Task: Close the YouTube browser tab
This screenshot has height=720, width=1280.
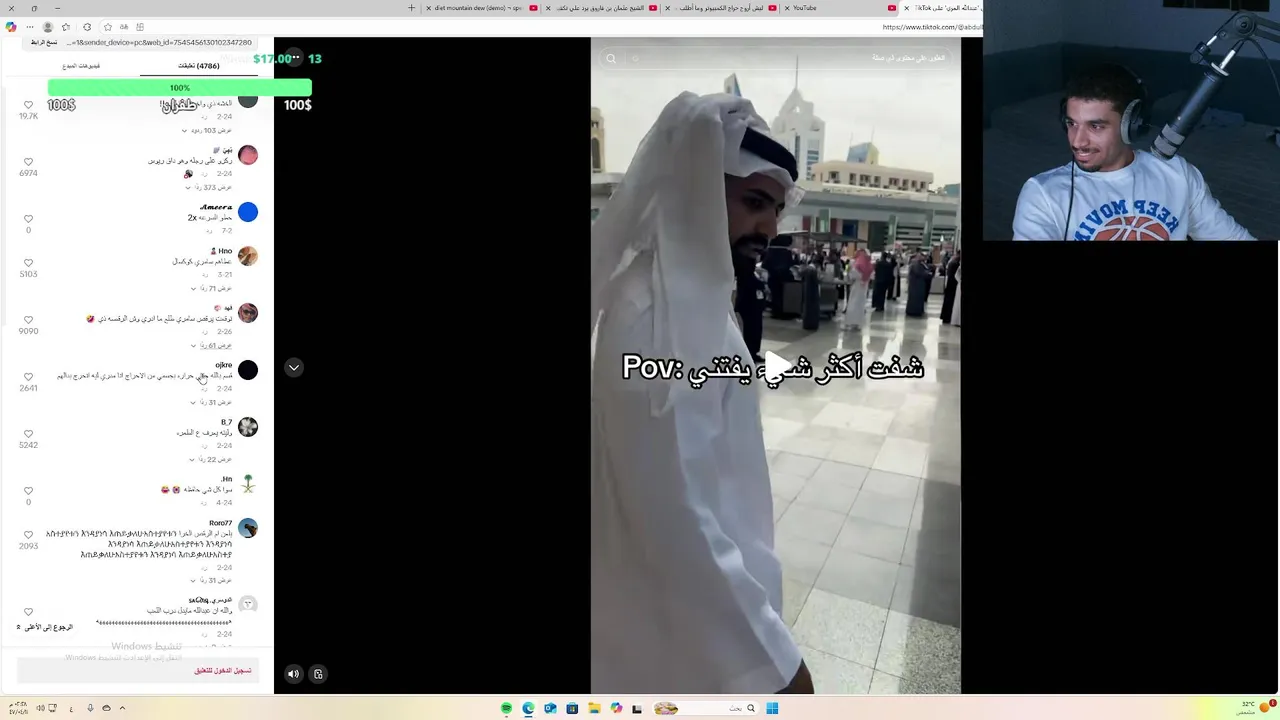Action: (x=787, y=8)
